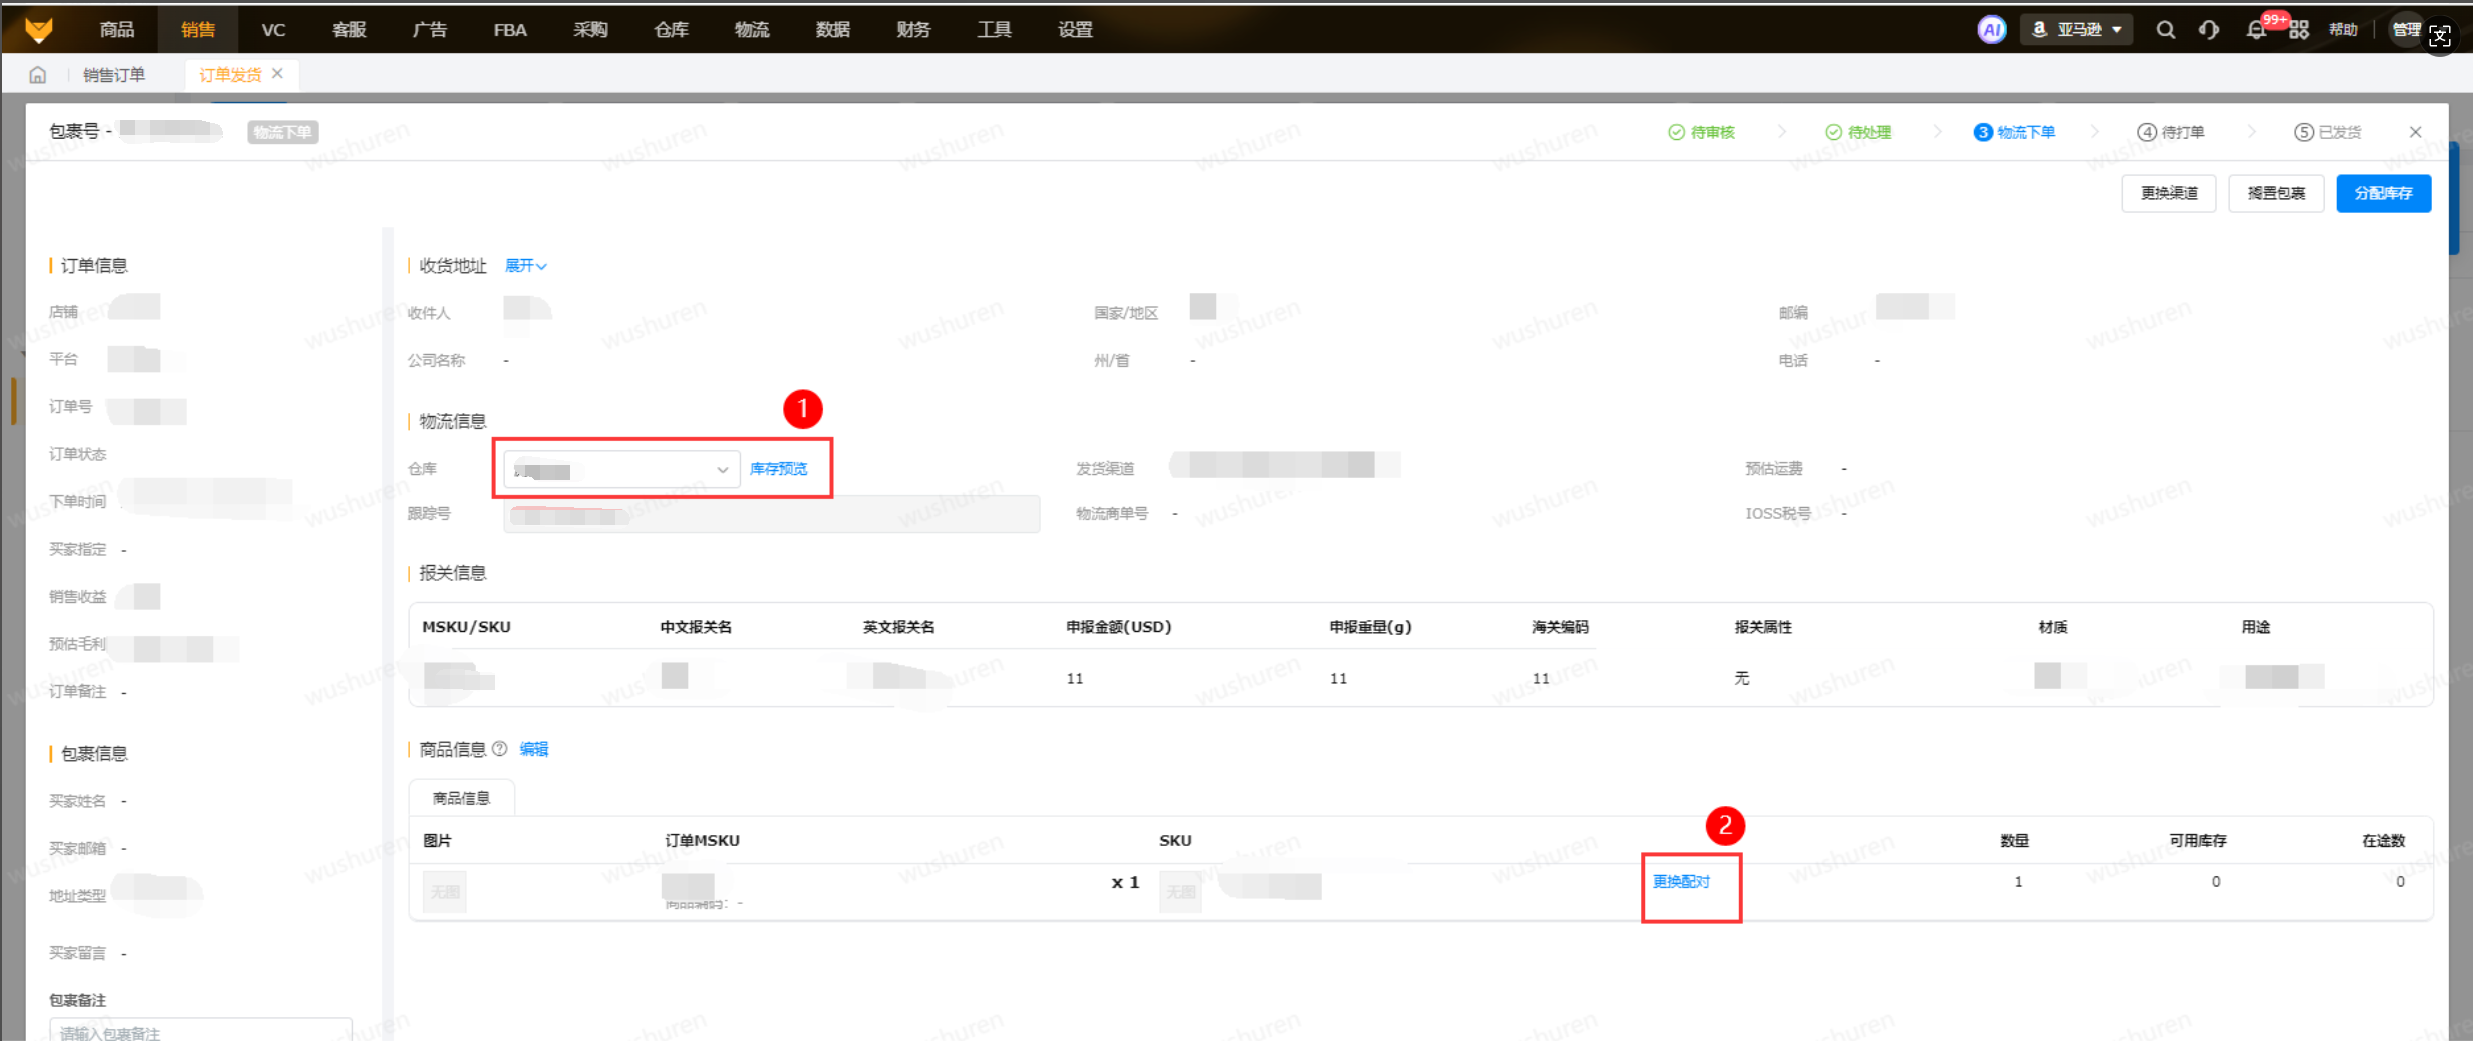Image resolution: width=2473 pixels, height=1041 pixels.
Task: Click the blue 分配库存 button
Action: tap(2383, 193)
